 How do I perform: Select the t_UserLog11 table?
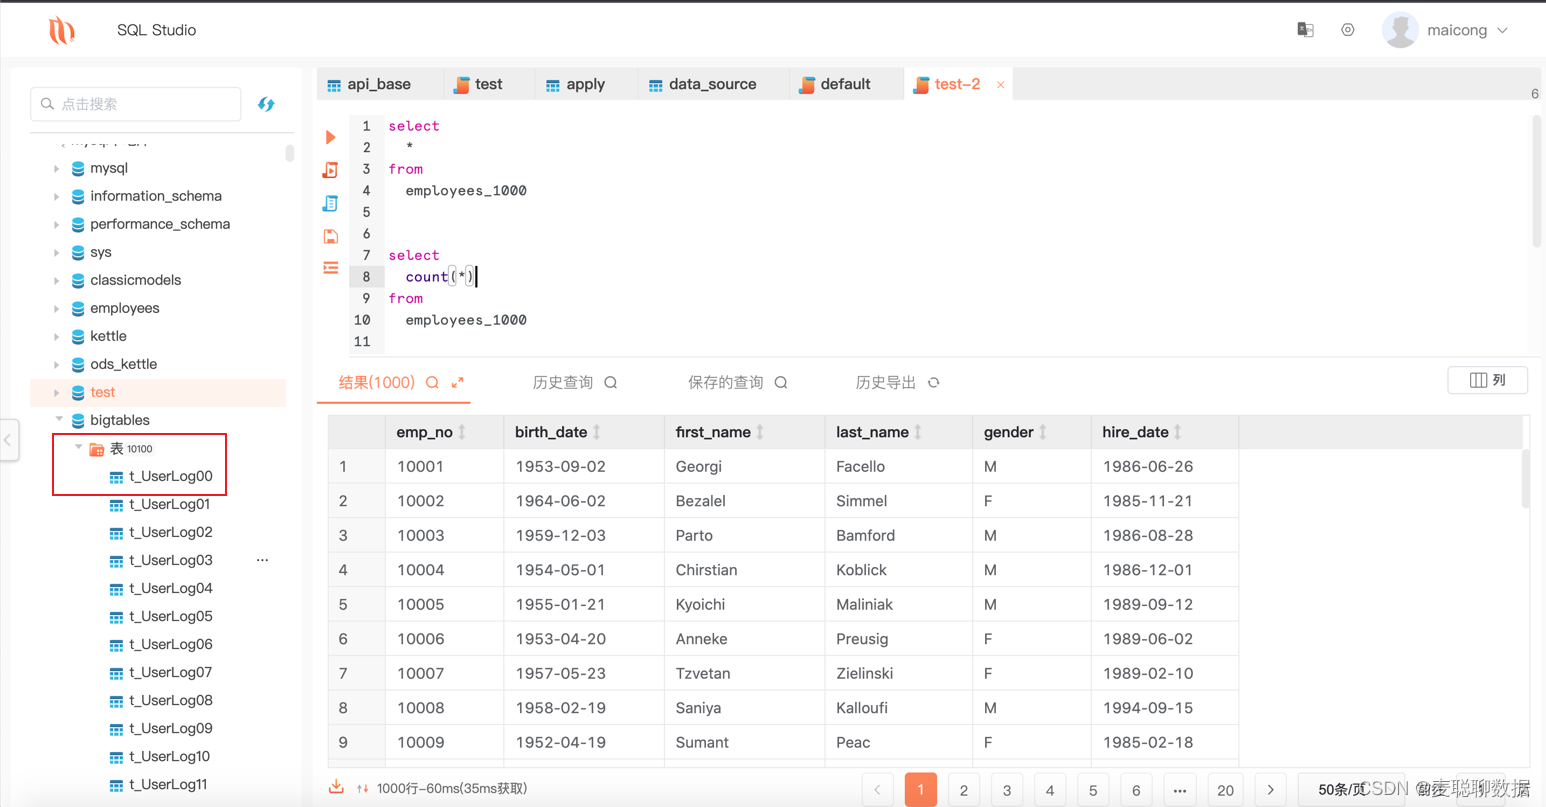168,784
